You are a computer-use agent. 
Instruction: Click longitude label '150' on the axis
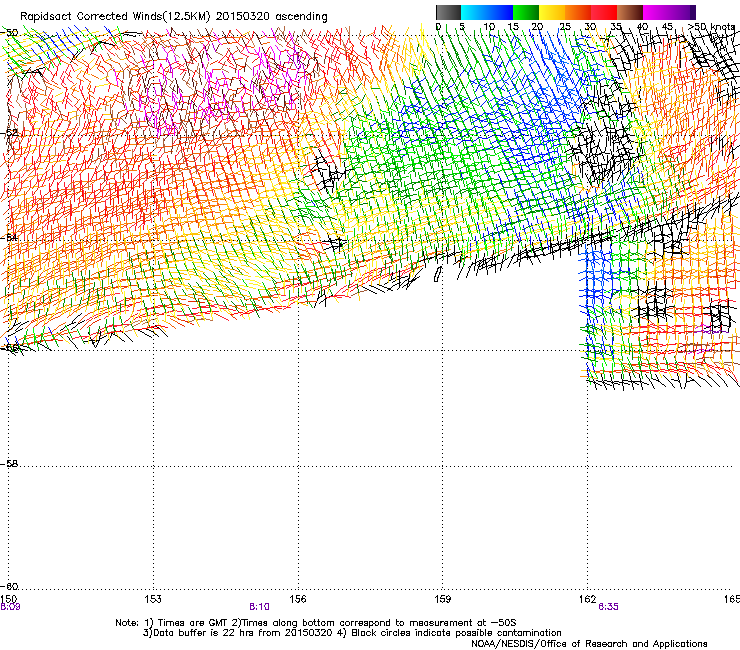8,599
